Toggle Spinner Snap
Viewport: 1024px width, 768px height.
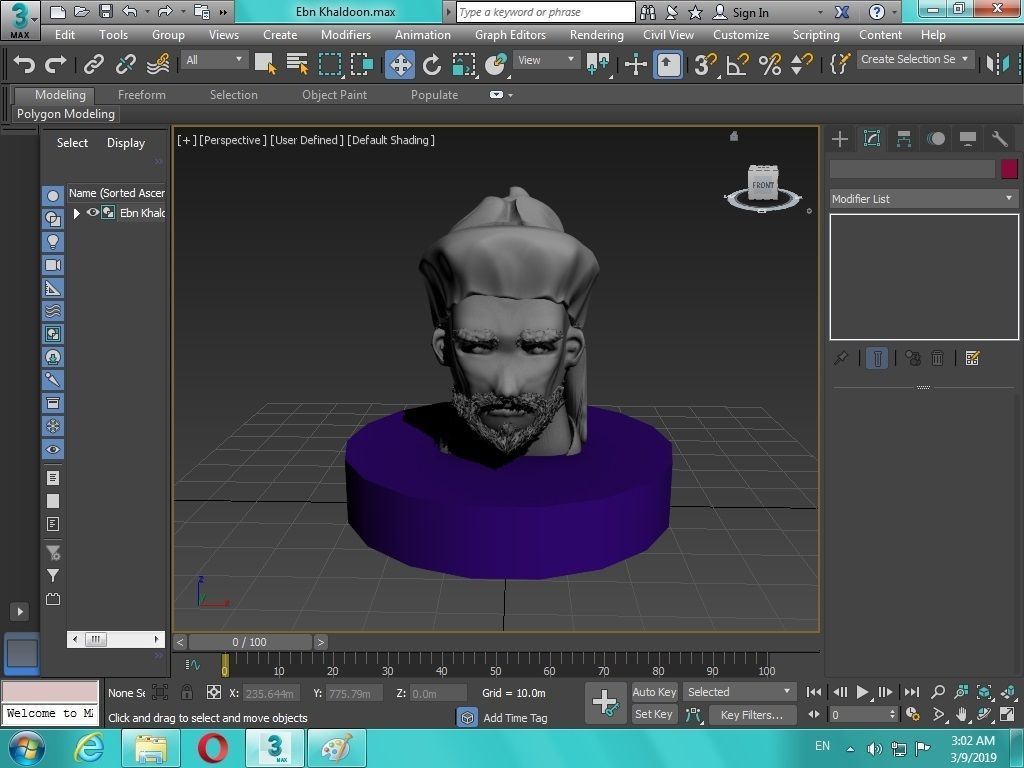click(801, 64)
